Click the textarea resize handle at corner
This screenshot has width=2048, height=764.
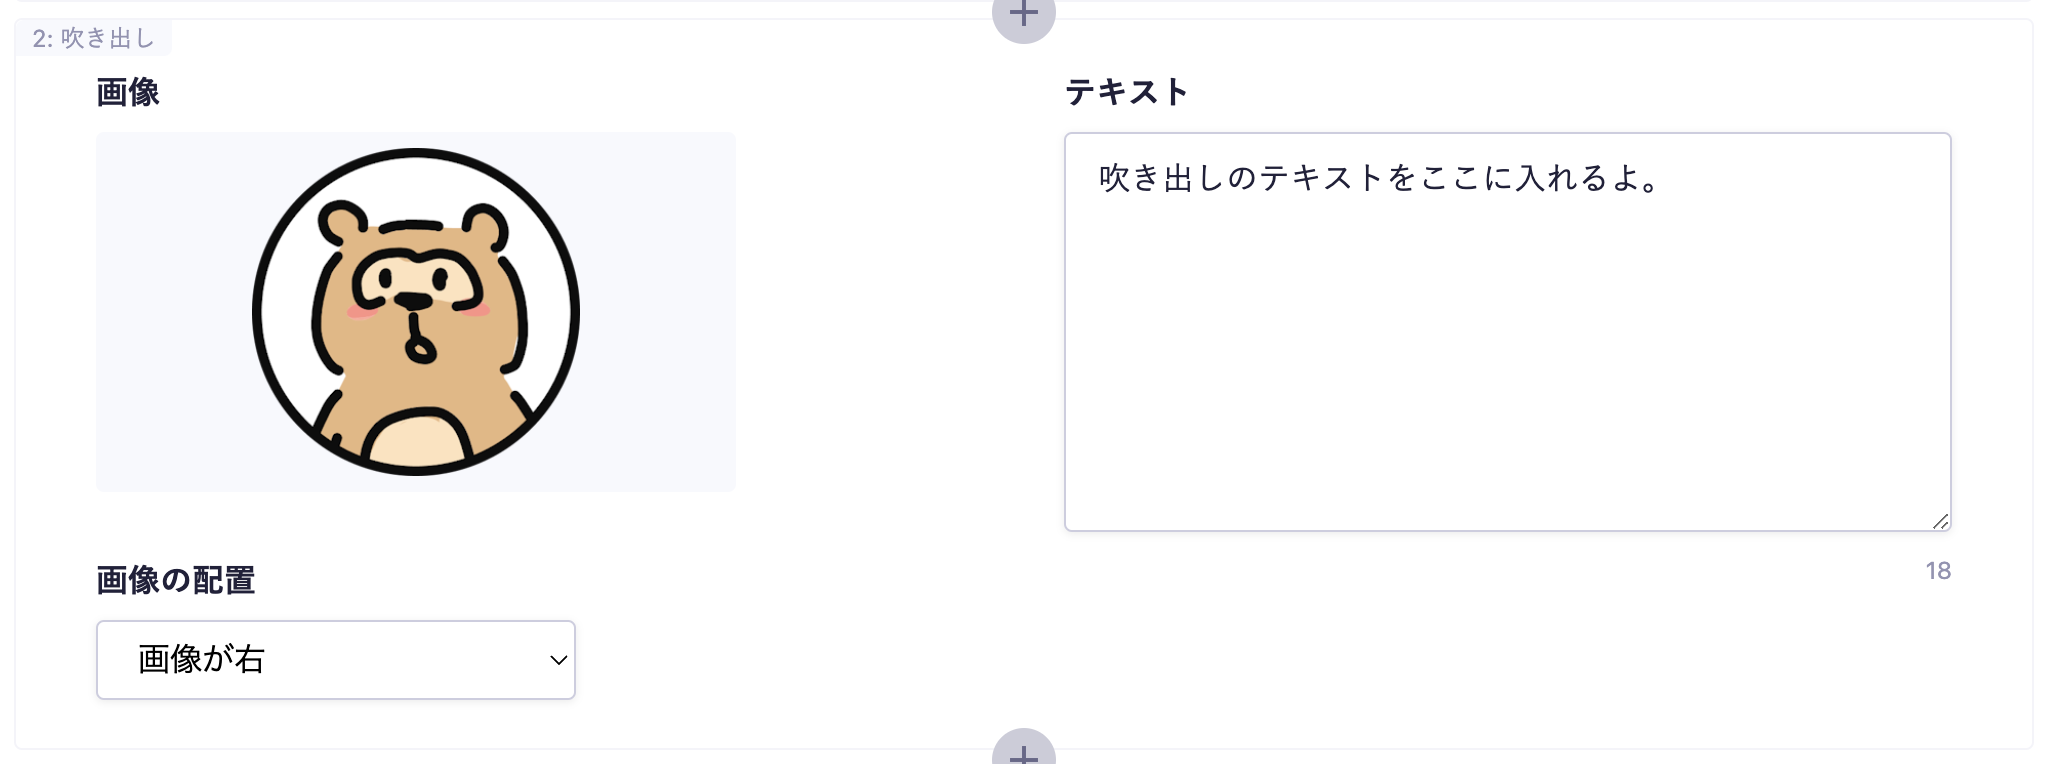pos(1939,520)
